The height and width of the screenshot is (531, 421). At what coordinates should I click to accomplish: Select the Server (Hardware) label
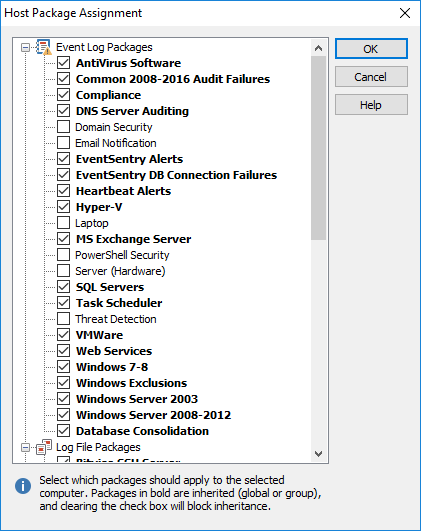click(x=120, y=271)
